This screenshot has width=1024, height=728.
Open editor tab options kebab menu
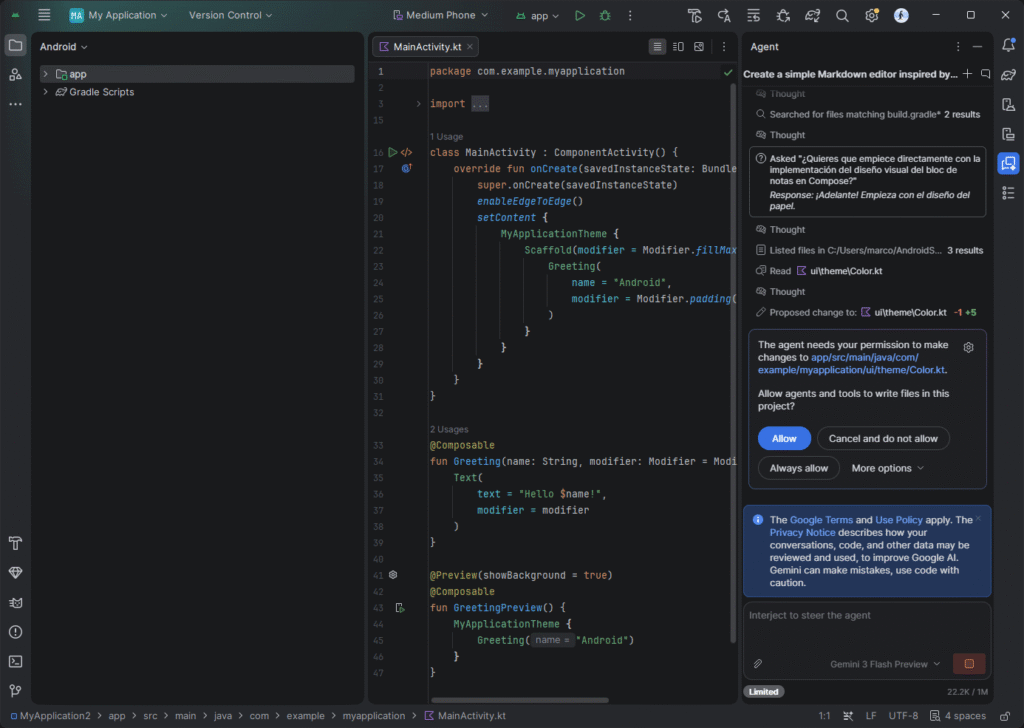pyautogui.click(x=724, y=46)
